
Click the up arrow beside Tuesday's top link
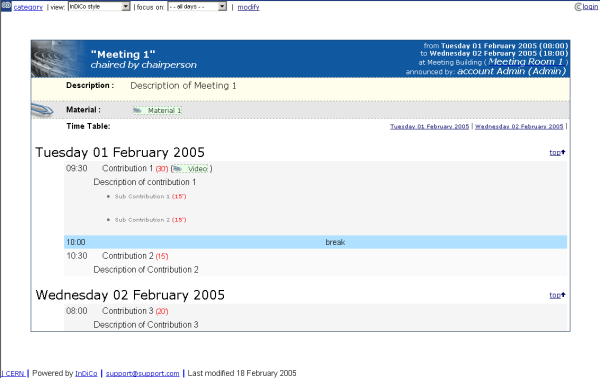563,152
